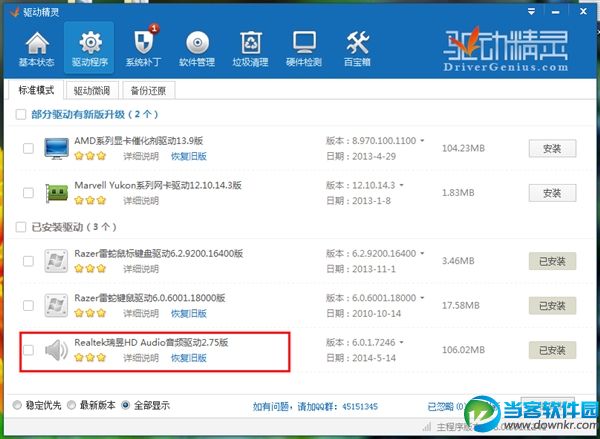The width and height of the screenshot is (600, 439).
Task: Click 恢复旧版 link for AMD driver
Action: pos(189,156)
